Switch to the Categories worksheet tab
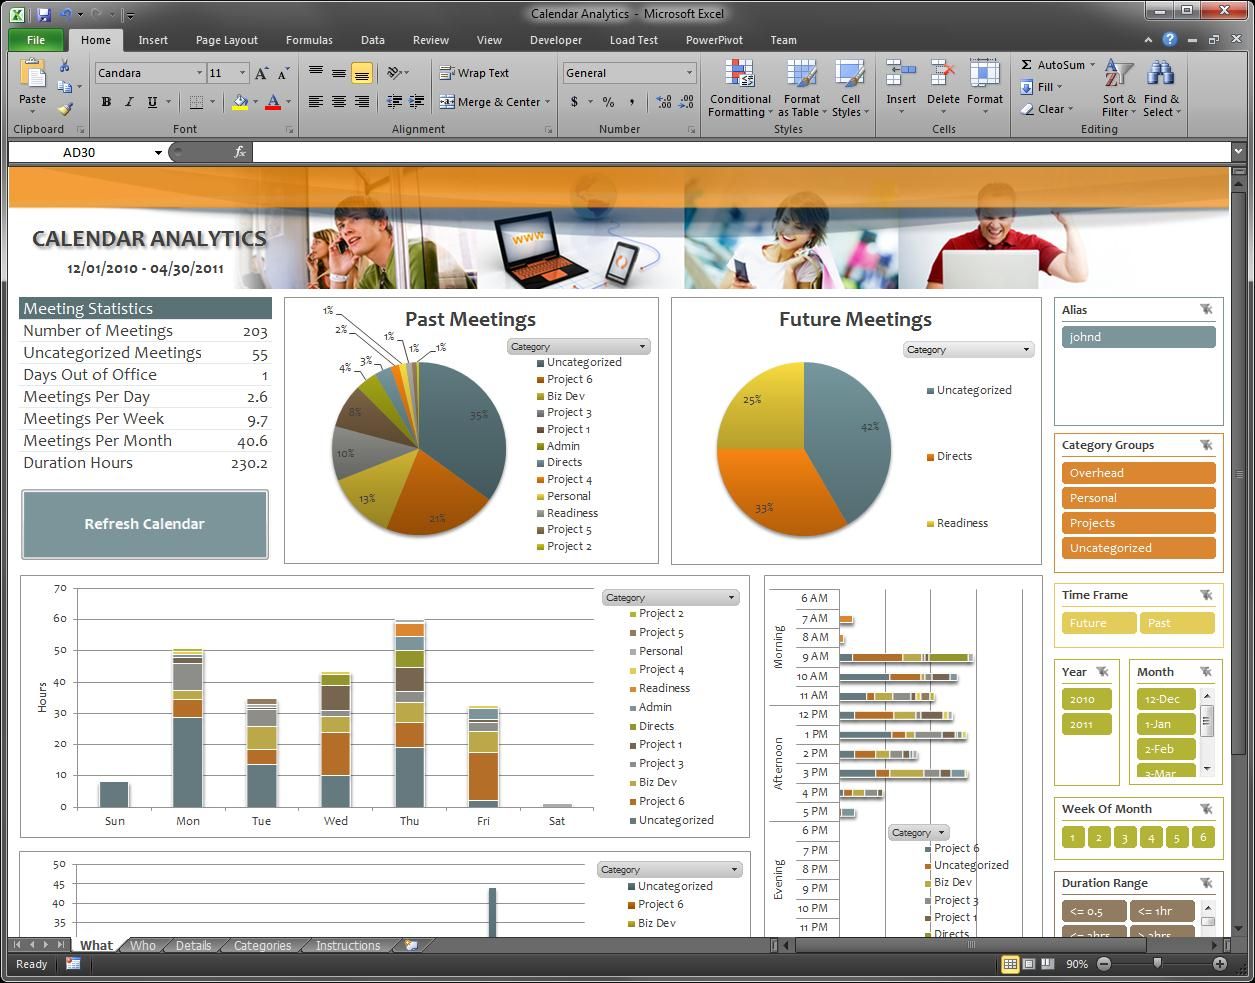The width and height of the screenshot is (1255, 983). 262,945
